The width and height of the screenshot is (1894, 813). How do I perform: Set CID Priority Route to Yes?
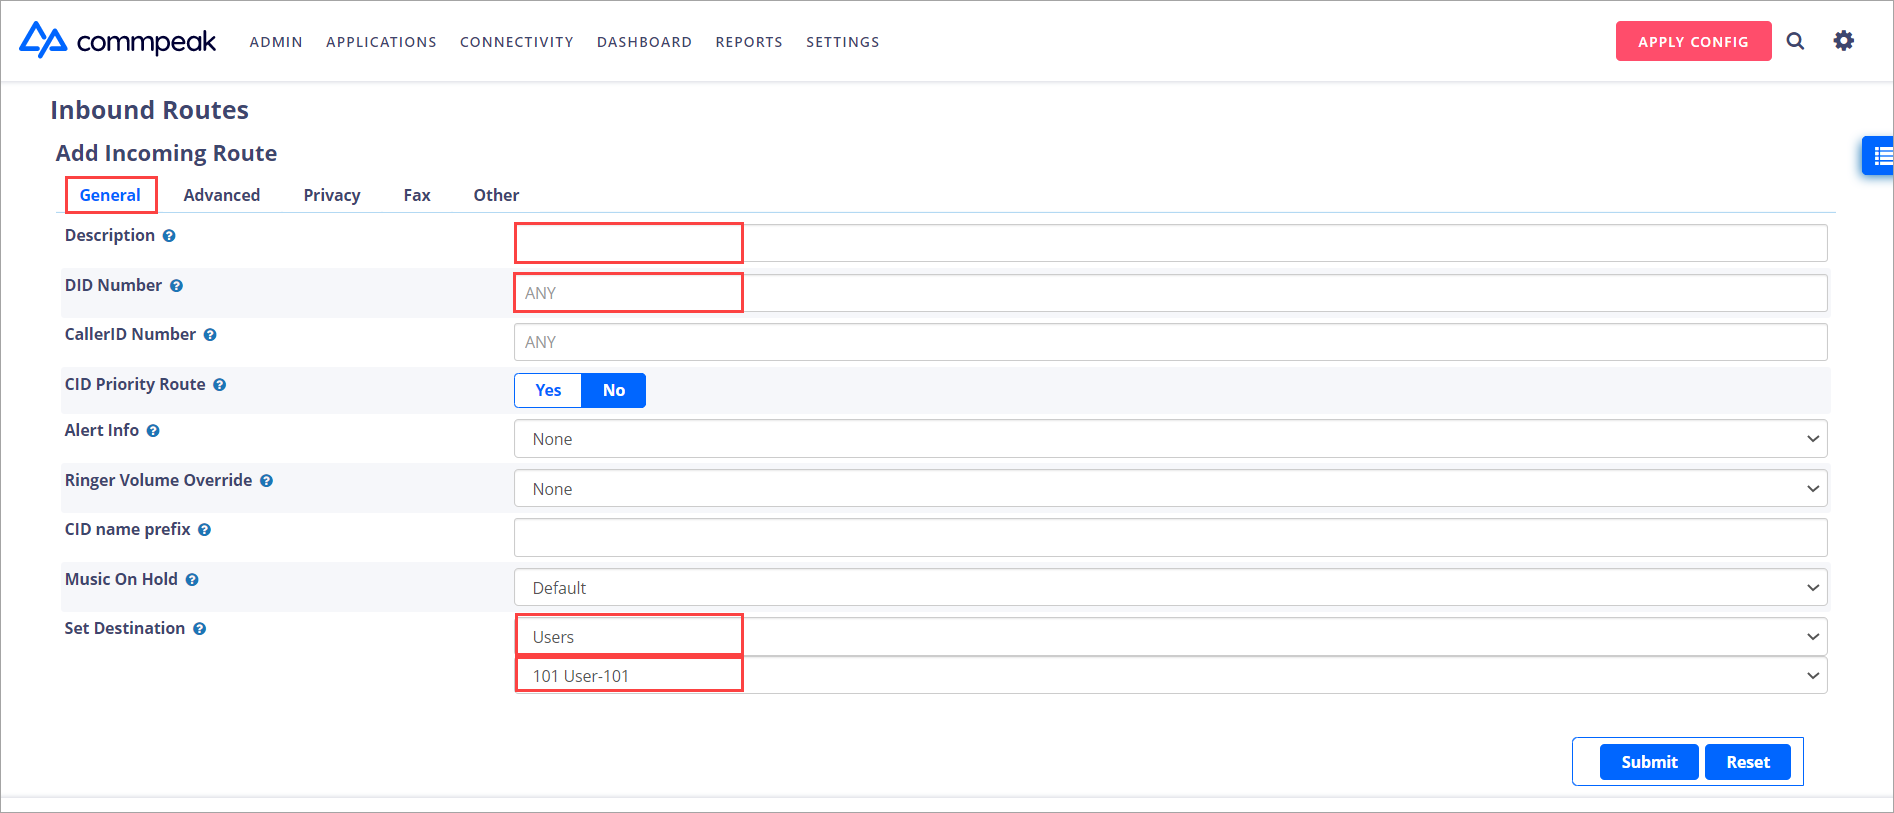click(x=548, y=390)
